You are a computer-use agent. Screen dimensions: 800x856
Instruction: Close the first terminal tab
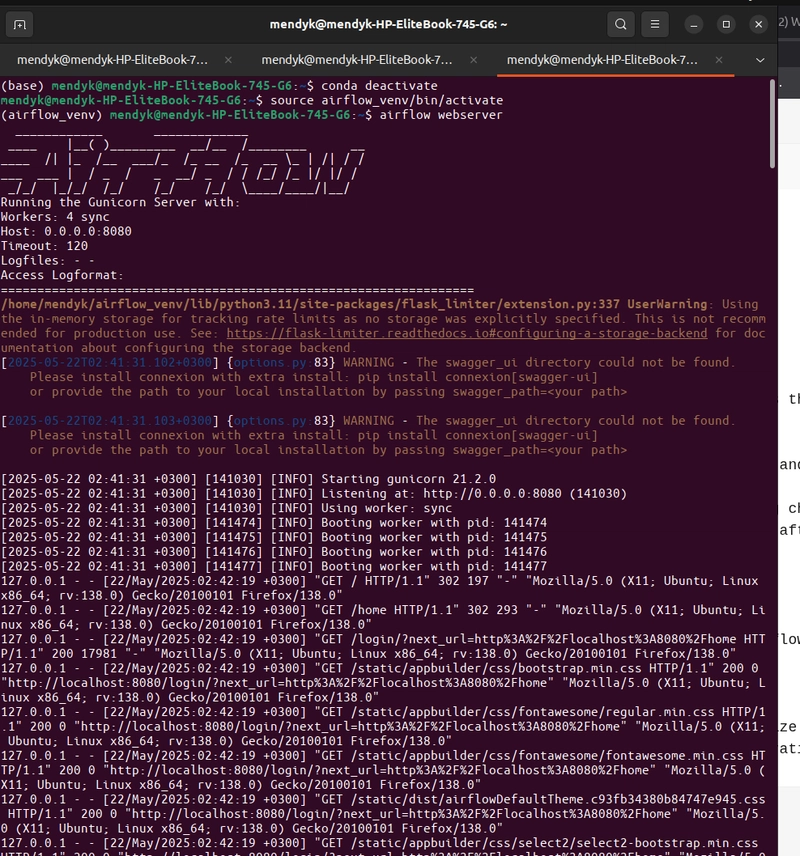tap(228, 60)
